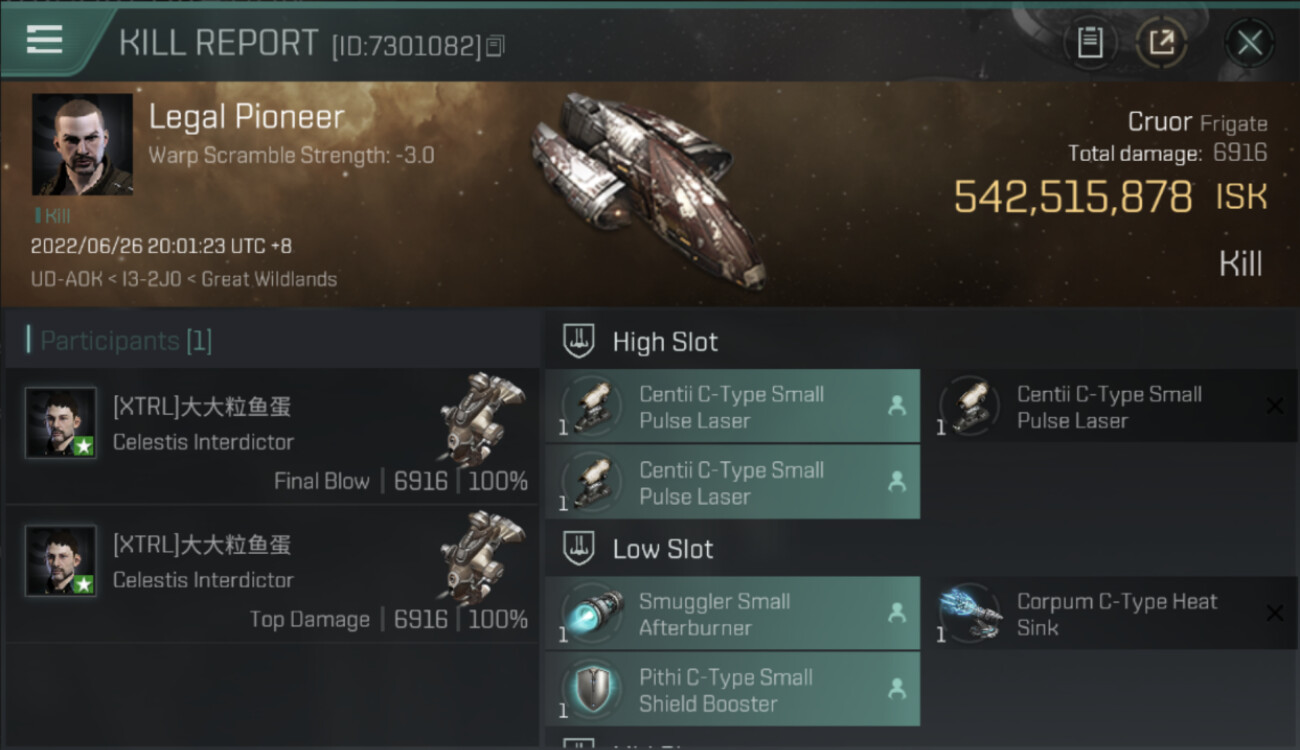1300x750 pixels.
Task: Open the Participants section header
Action: pos(119,341)
